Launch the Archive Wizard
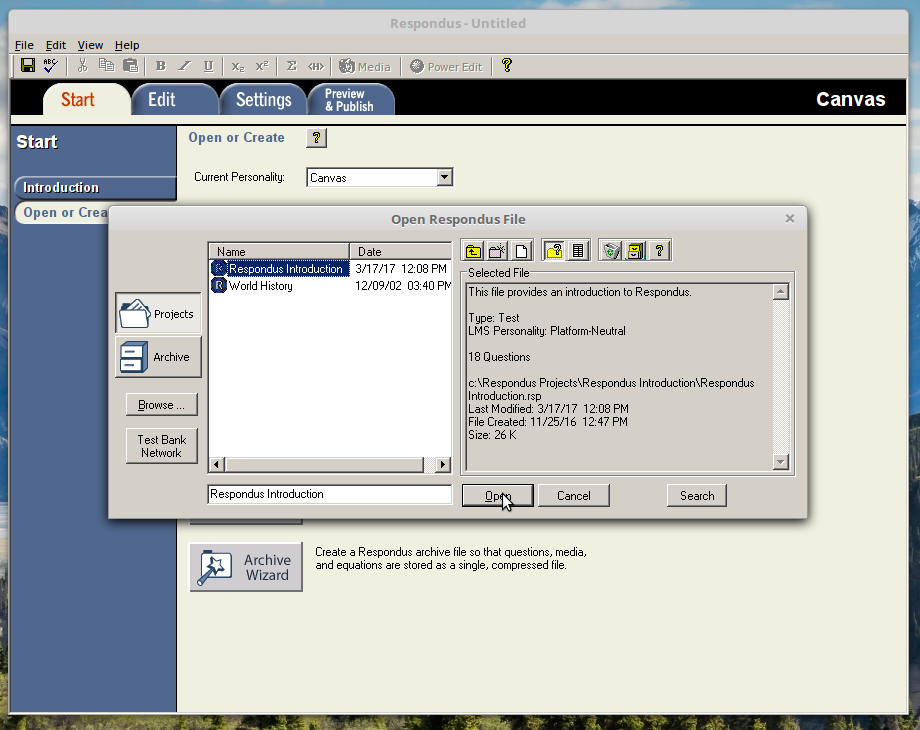 [246, 567]
